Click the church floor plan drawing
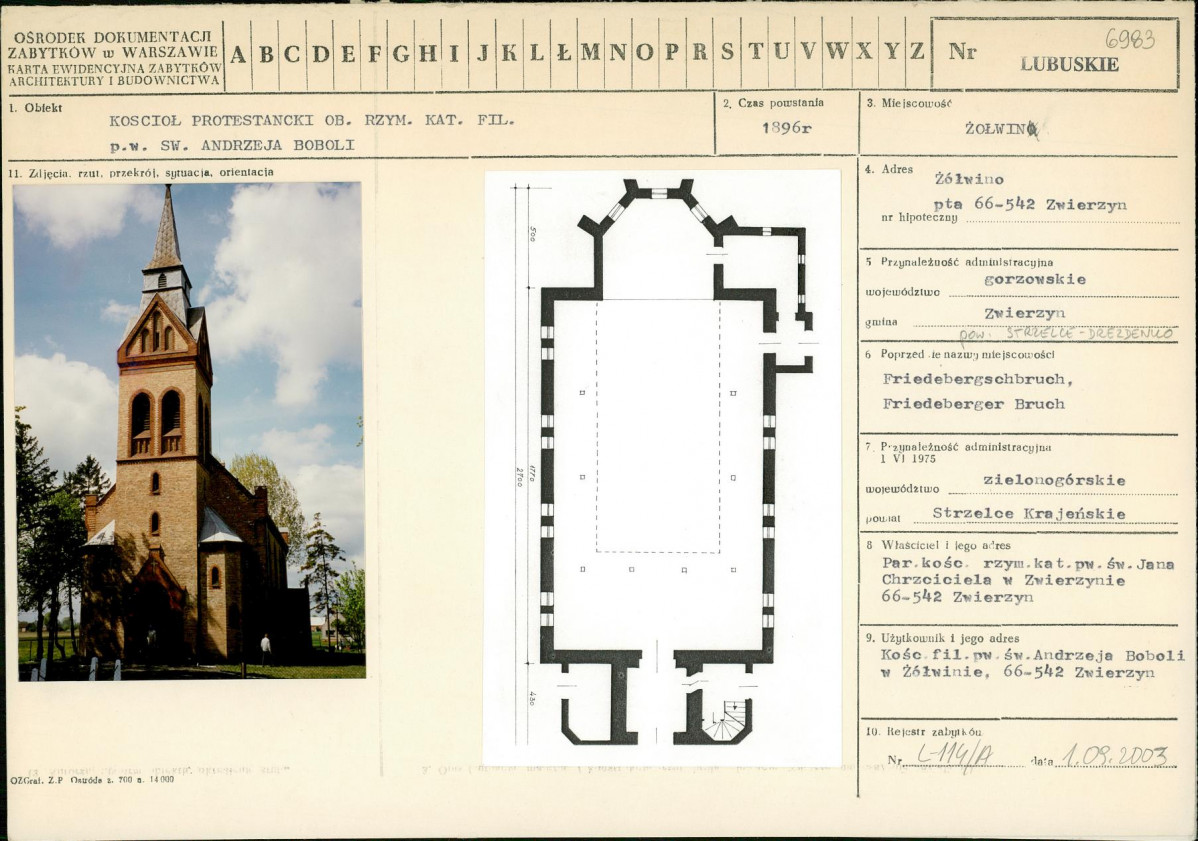 pyautogui.click(x=663, y=467)
